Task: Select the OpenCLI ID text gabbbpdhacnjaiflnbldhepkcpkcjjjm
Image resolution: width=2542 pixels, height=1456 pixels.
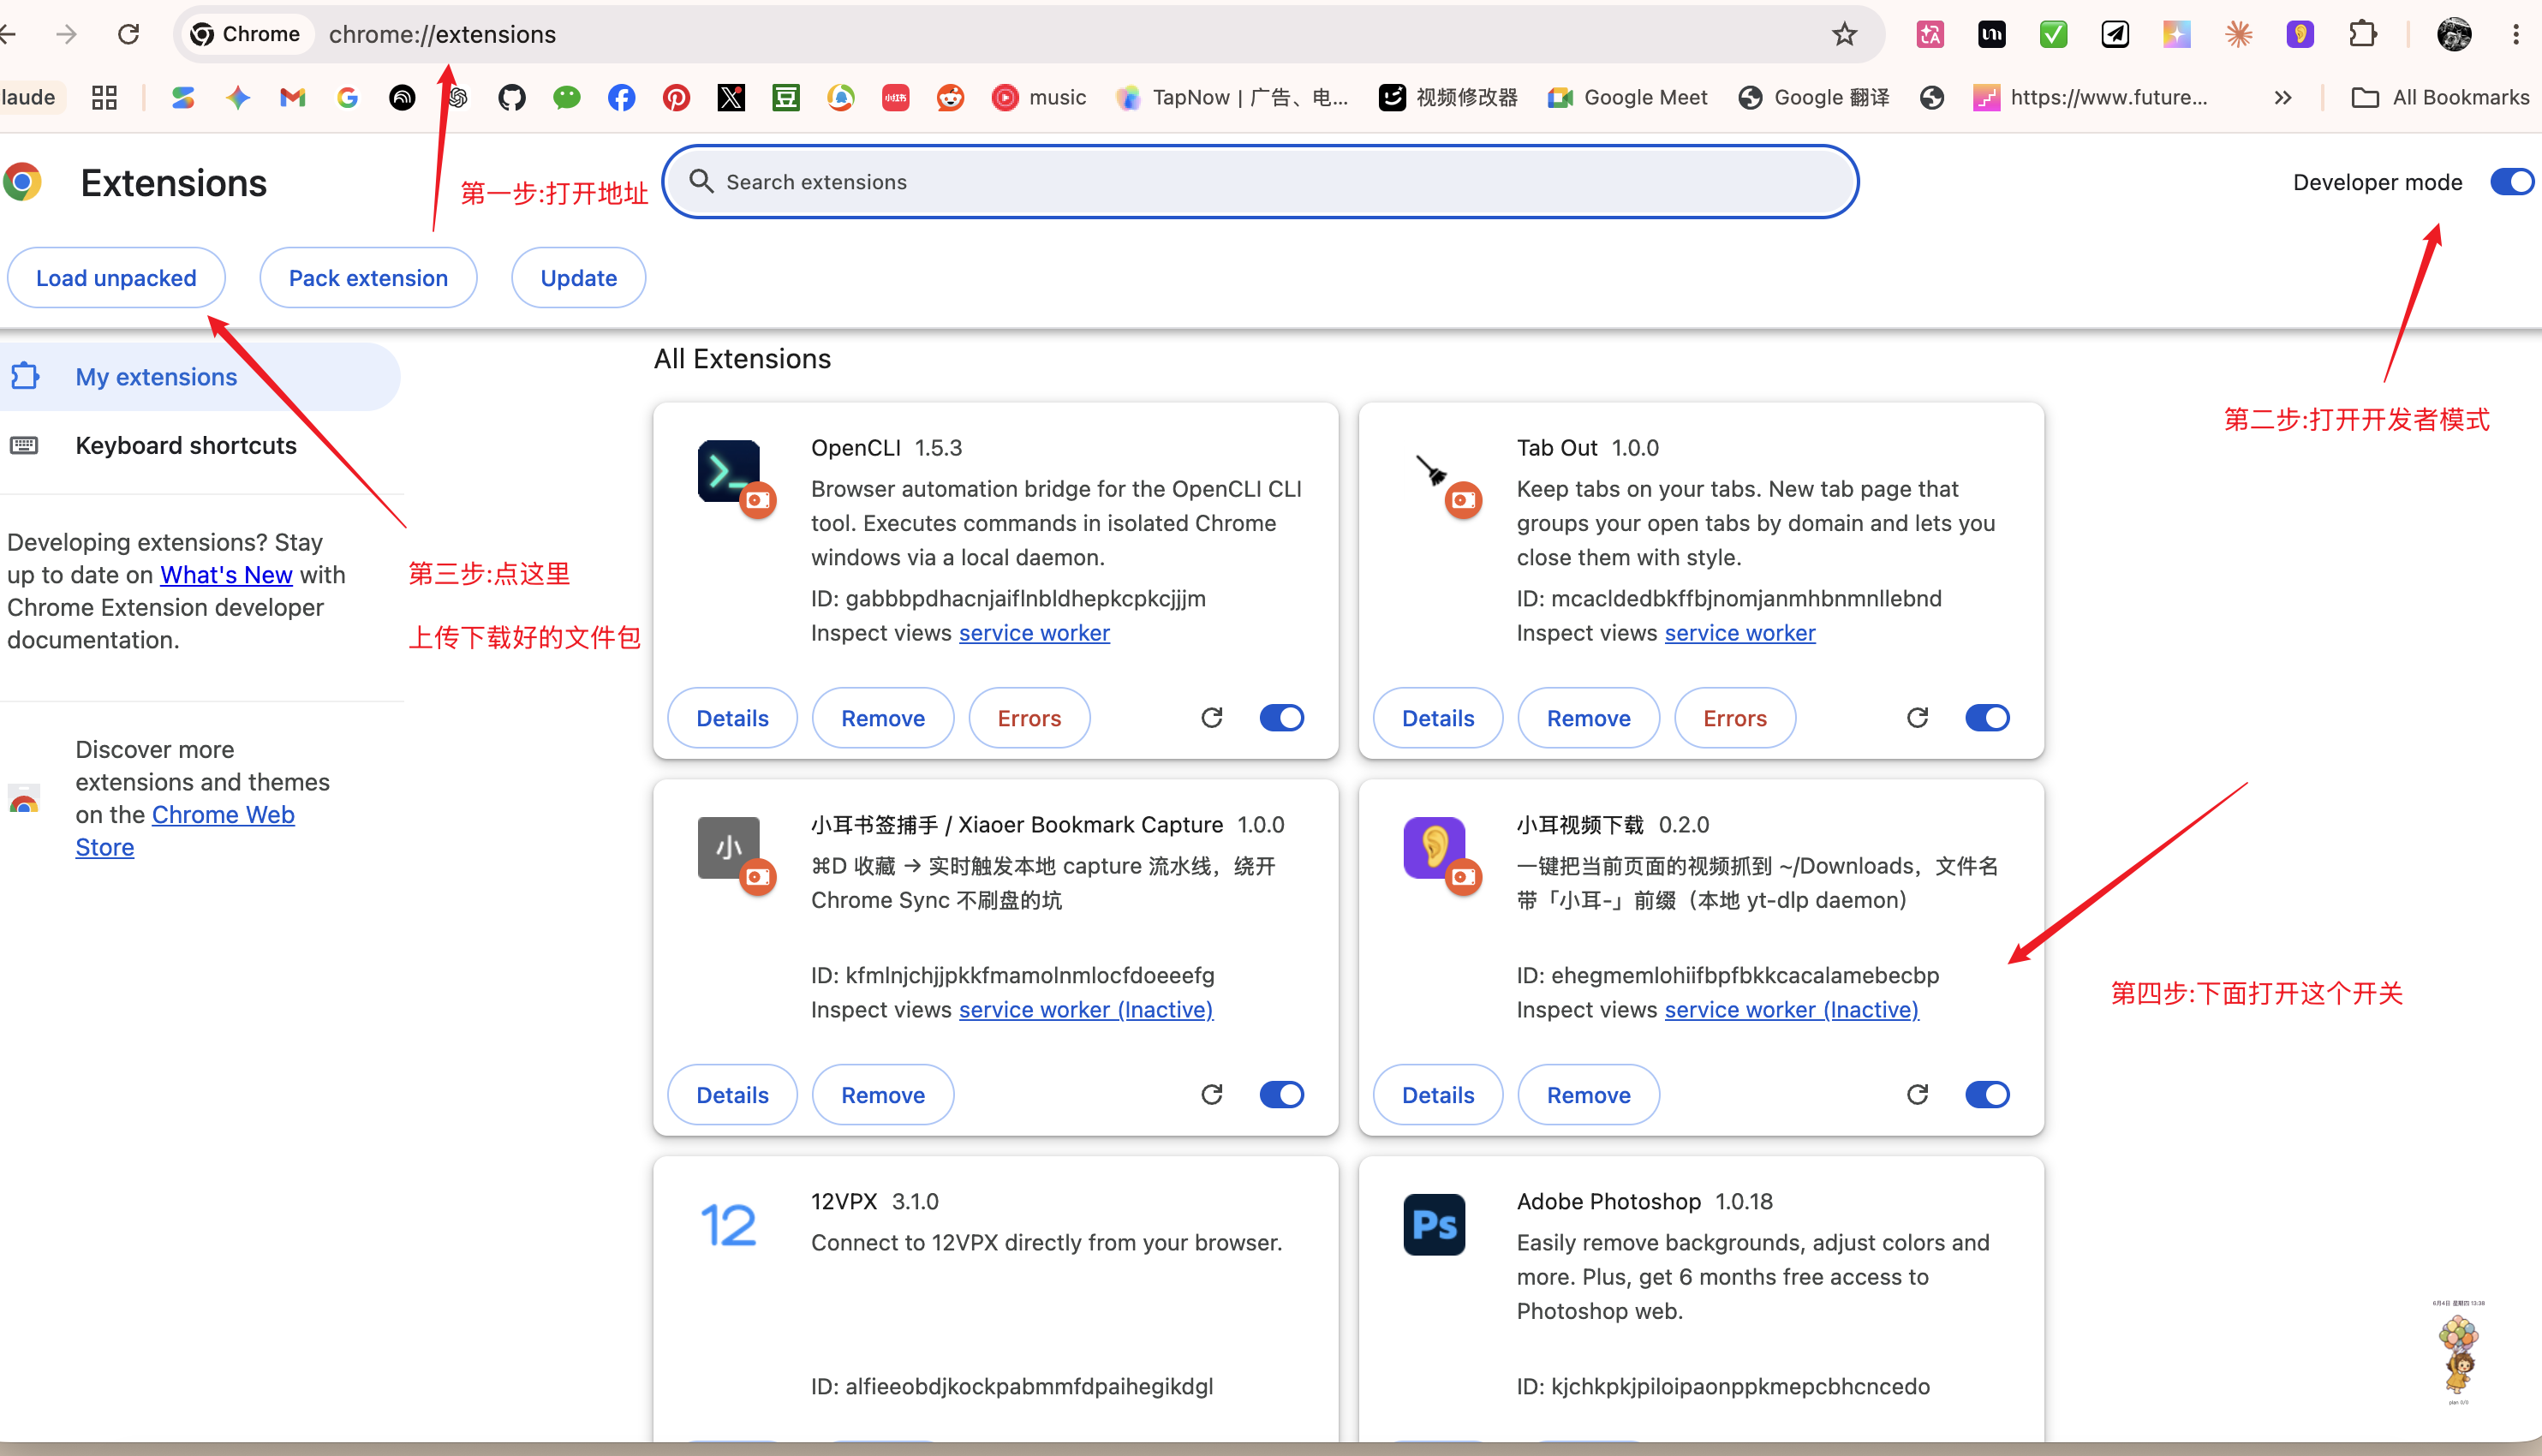Action: tap(1025, 599)
